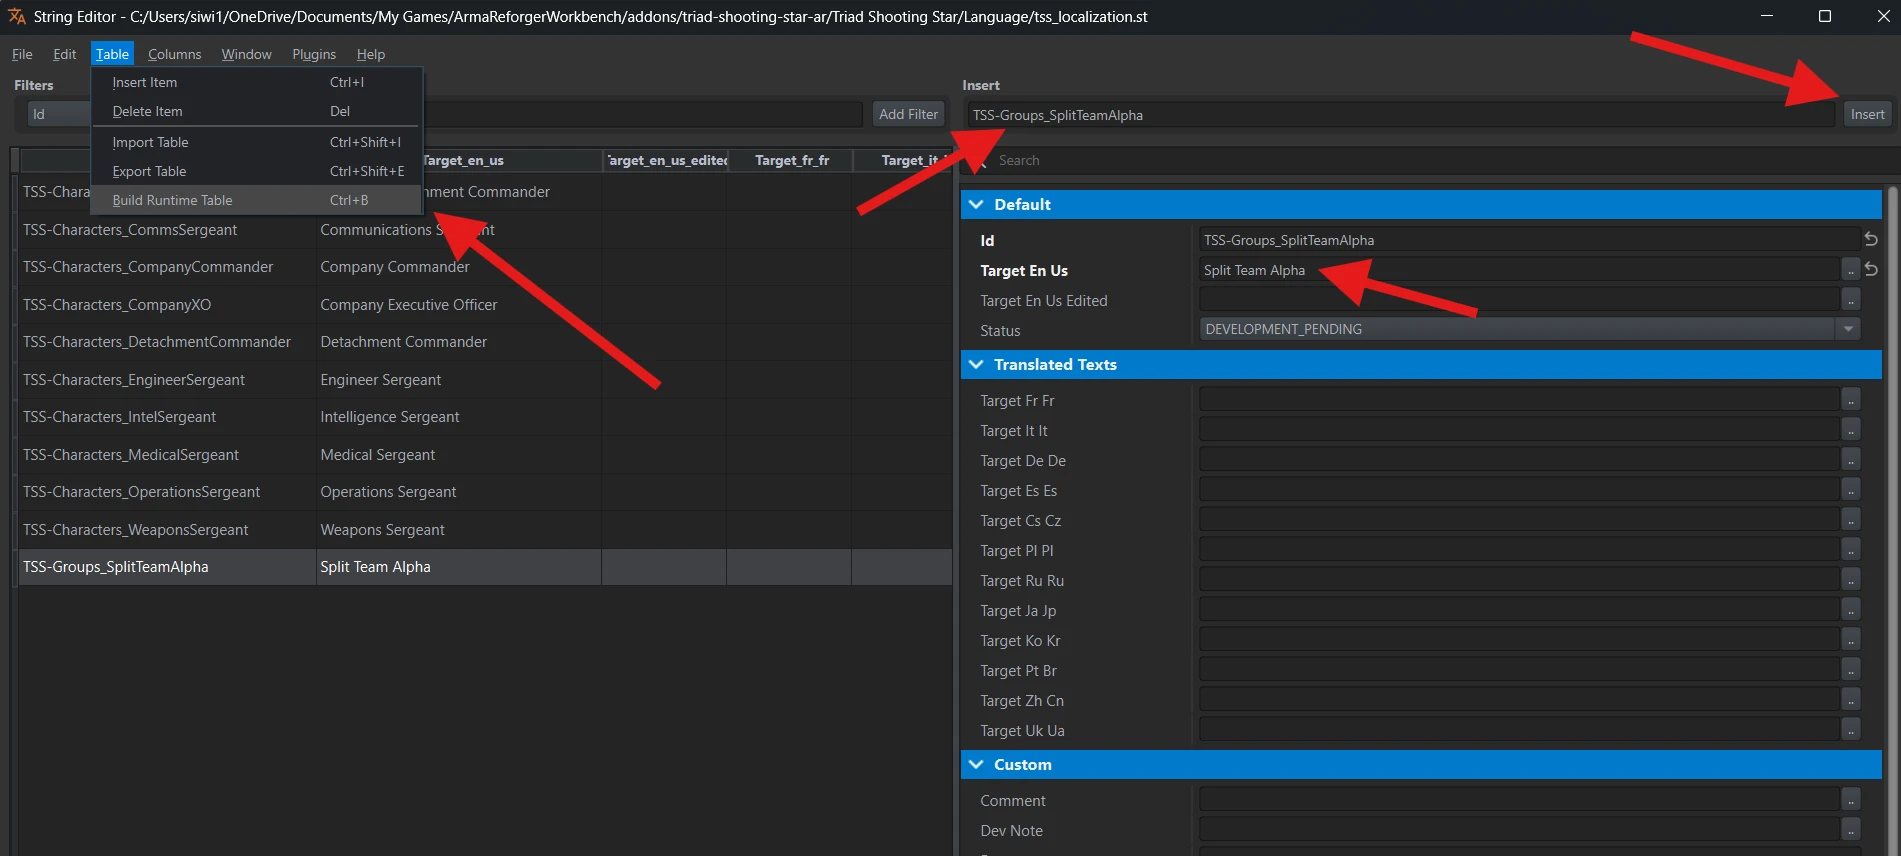Click the Comment text field

(x=1519, y=800)
